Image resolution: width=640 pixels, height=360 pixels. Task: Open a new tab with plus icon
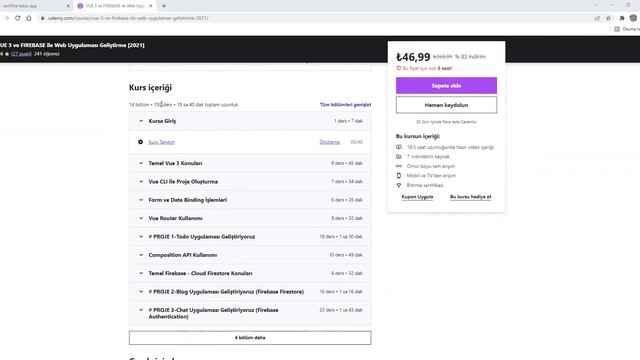(x=164, y=6)
